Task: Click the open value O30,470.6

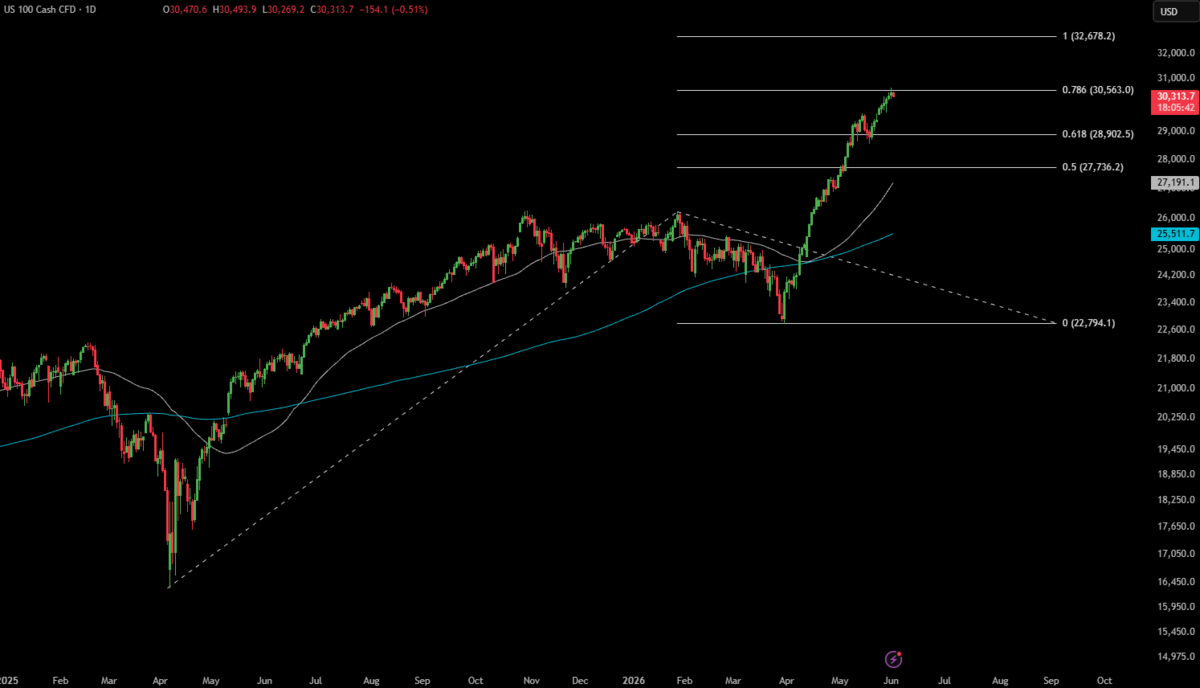Action: coord(184,10)
